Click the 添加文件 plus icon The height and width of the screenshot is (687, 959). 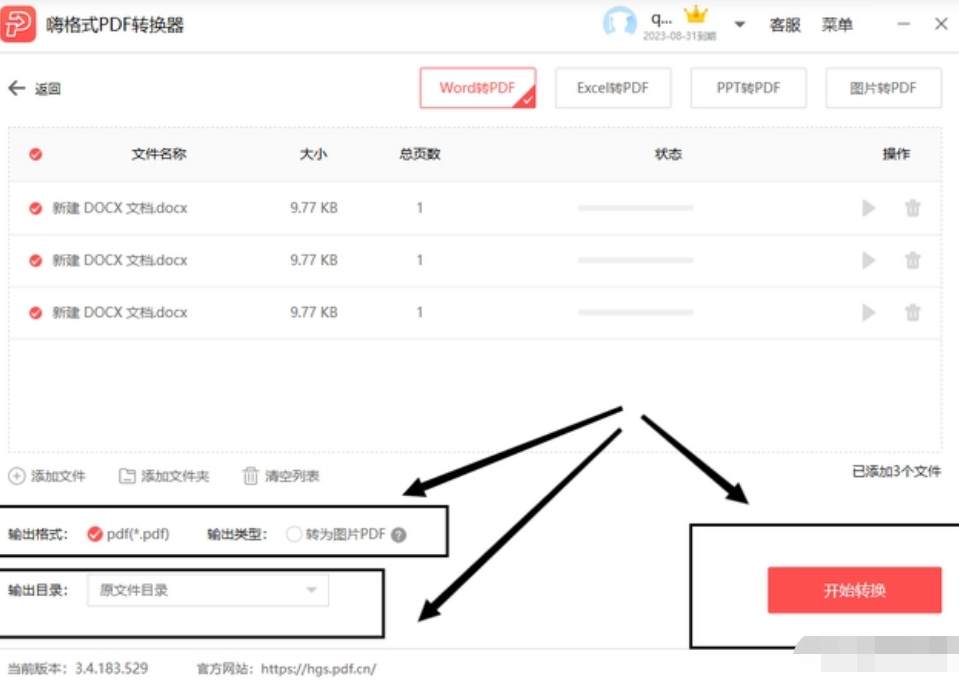pyautogui.click(x=17, y=476)
